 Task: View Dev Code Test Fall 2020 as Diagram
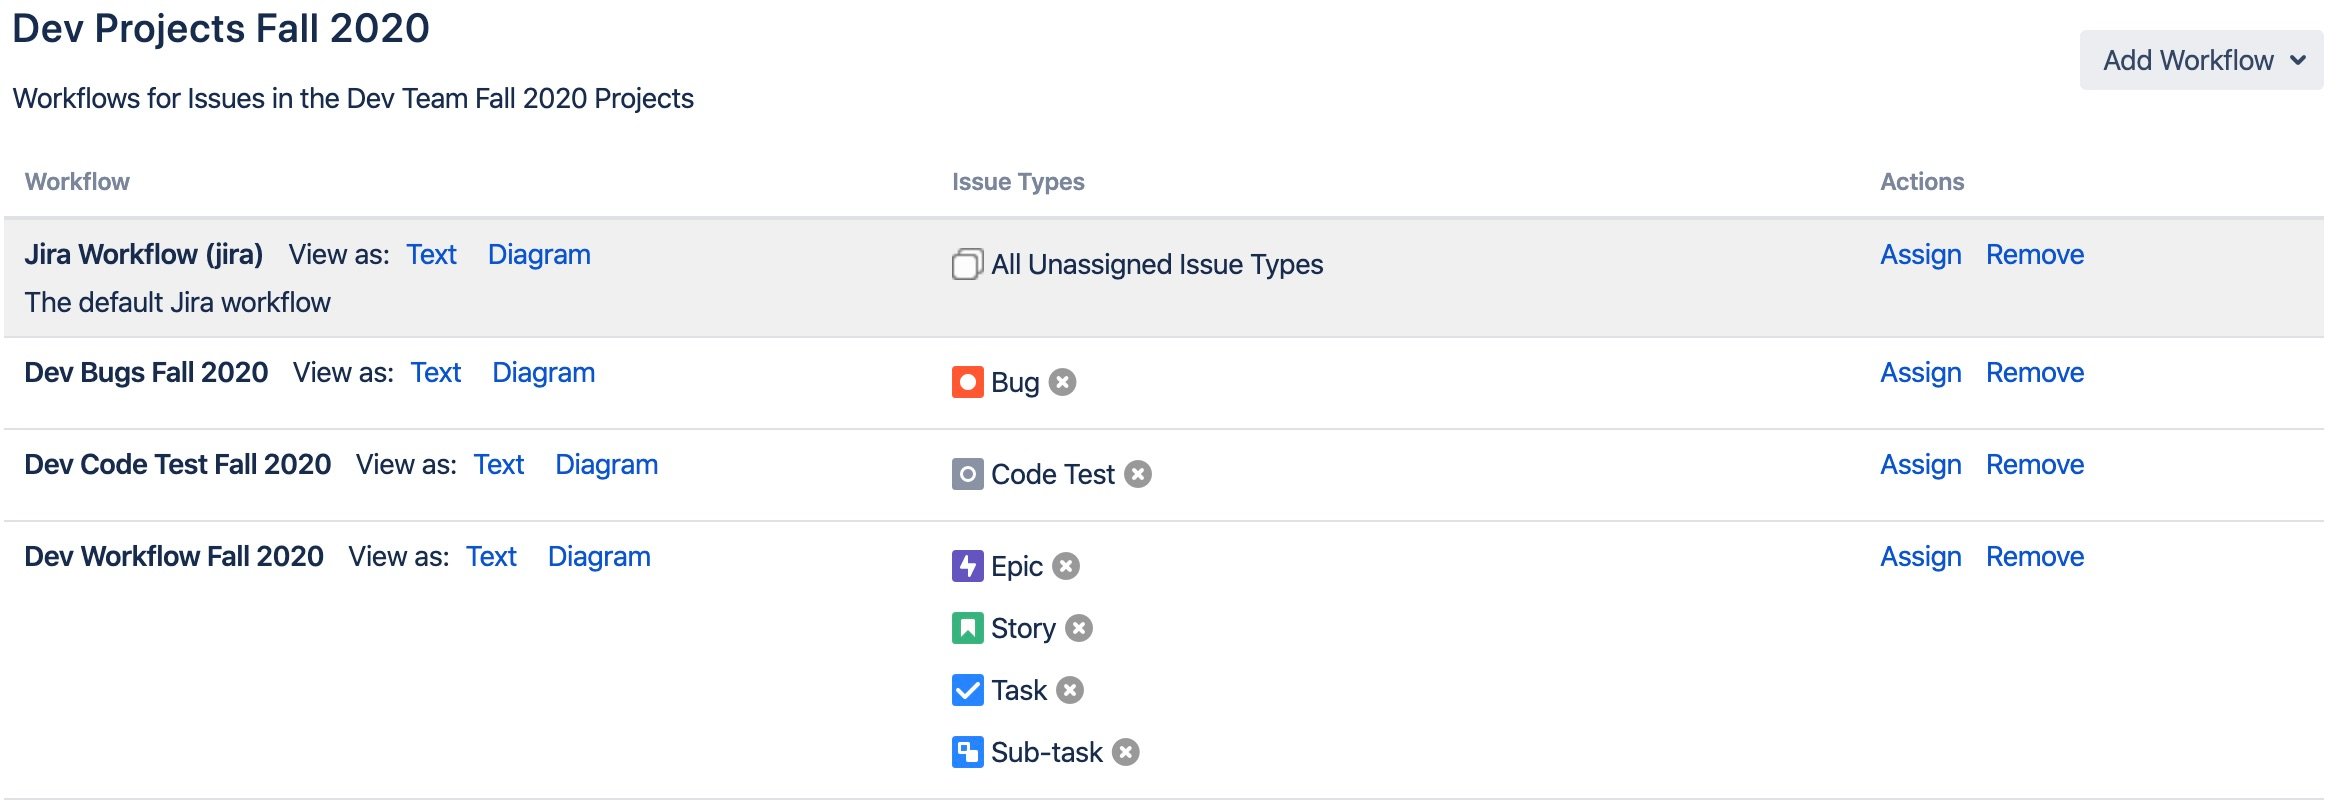606,465
